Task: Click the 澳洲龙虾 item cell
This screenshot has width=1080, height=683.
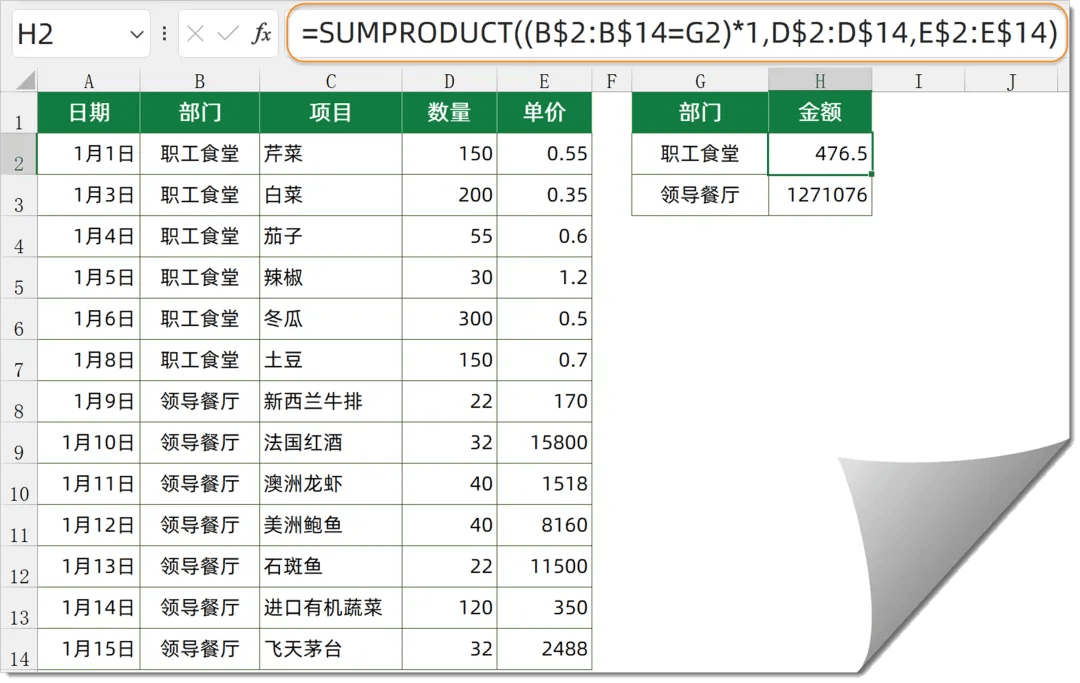Action: click(331, 484)
